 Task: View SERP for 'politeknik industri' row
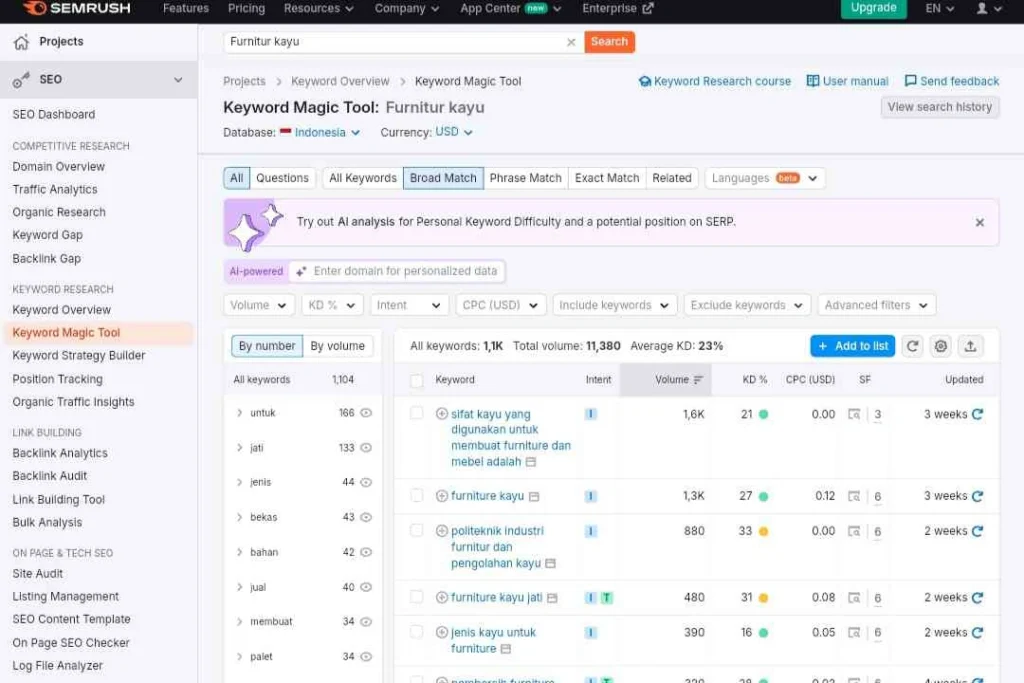[x=854, y=531]
